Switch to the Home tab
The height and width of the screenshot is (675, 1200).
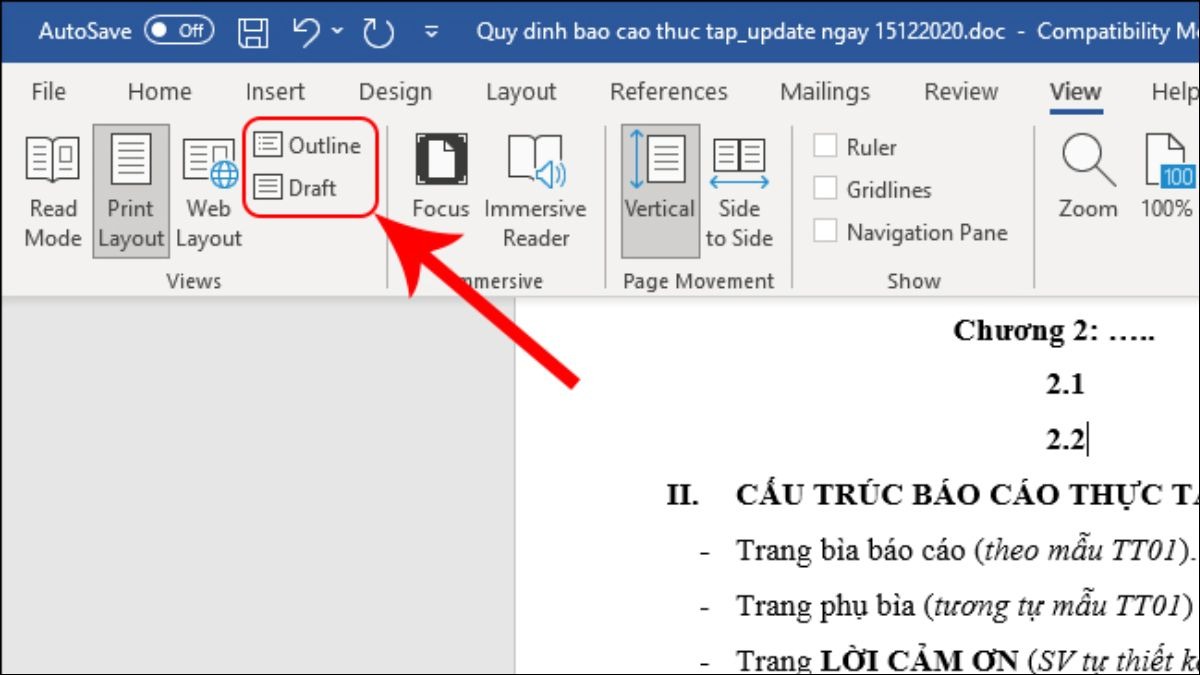click(159, 92)
